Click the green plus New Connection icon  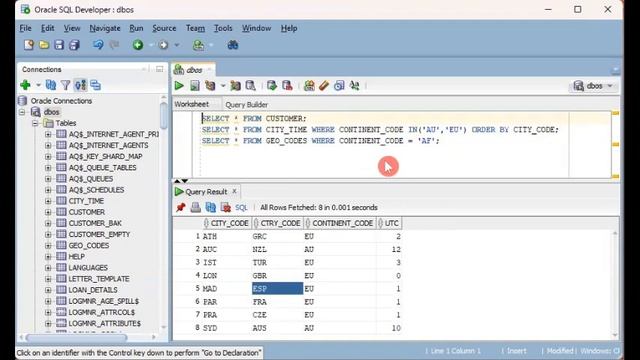pyautogui.click(x=25, y=85)
